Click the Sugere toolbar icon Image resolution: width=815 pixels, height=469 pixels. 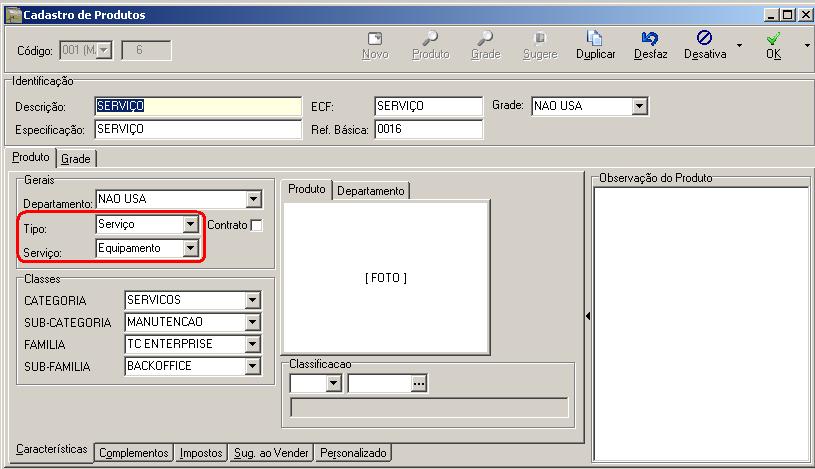(x=540, y=38)
